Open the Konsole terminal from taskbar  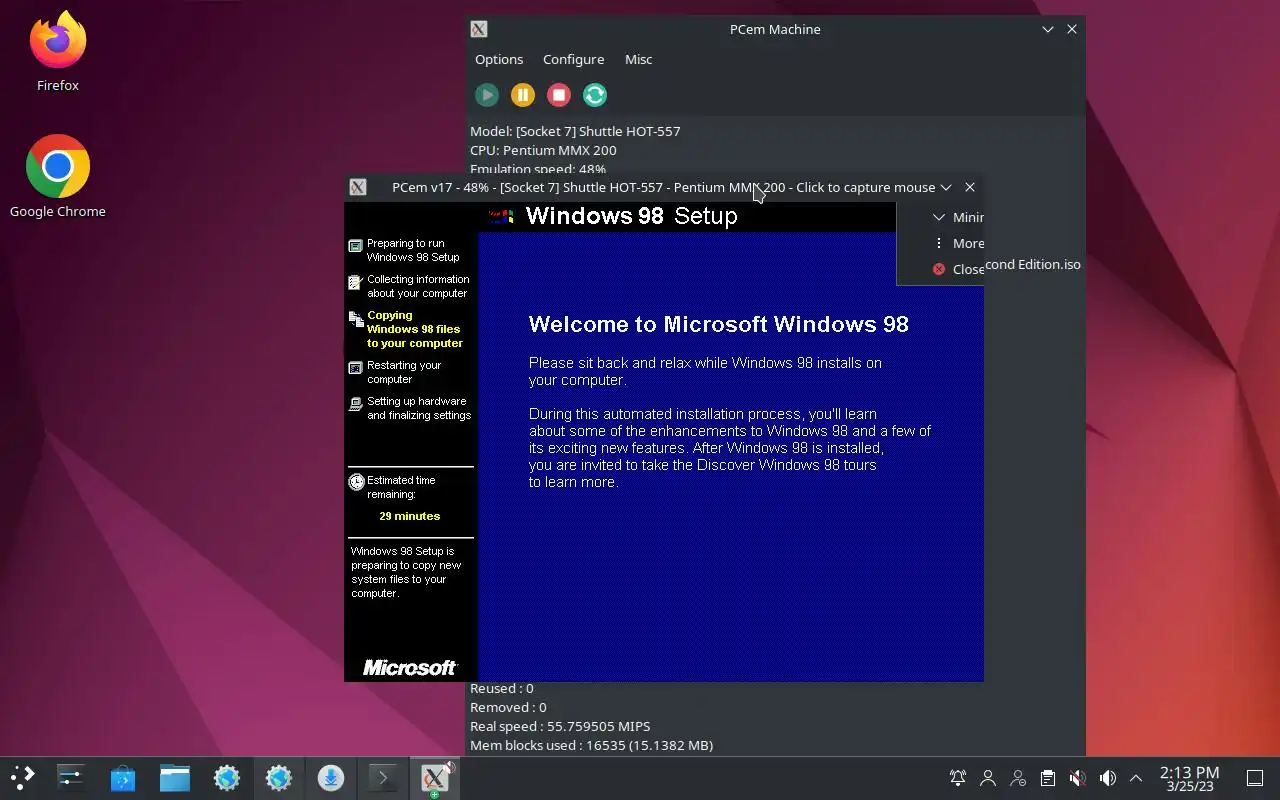pyautogui.click(x=383, y=777)
